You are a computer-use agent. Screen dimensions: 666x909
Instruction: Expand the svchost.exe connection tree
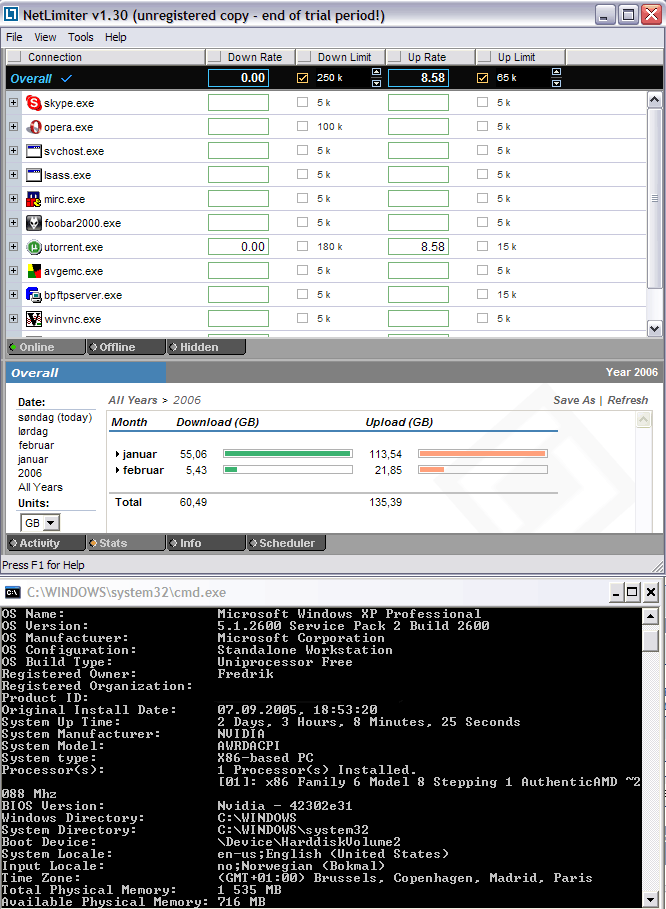coord(13,151)
